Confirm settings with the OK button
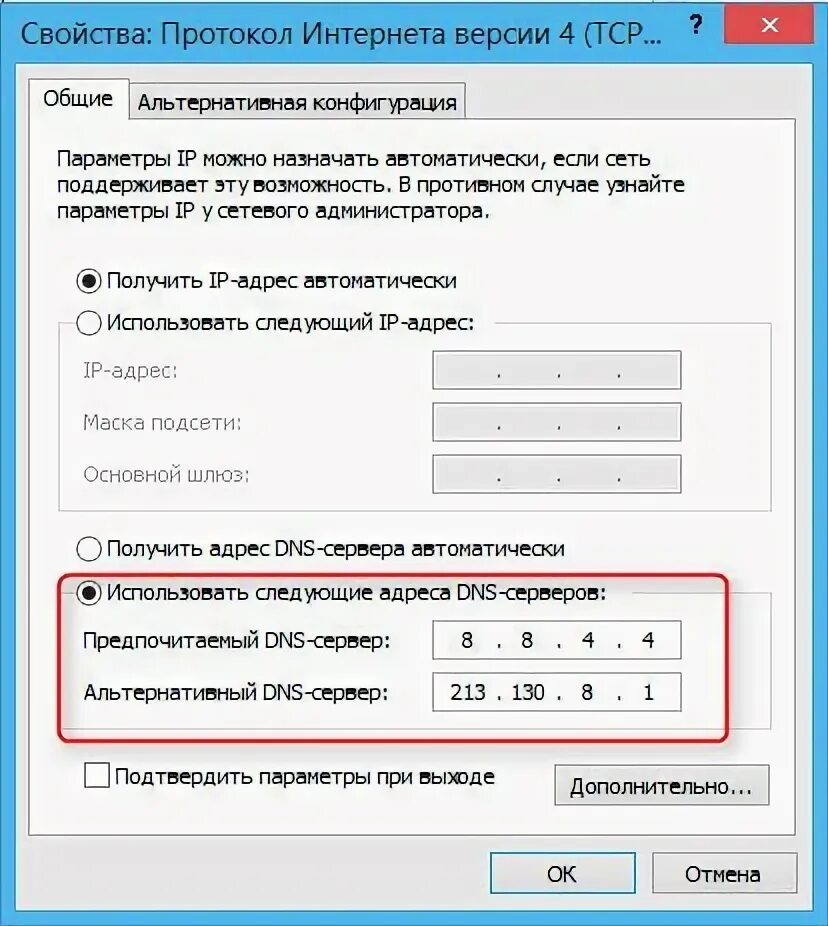This screenshot has width=828, height=926. pyautogui.click(x=562, y=873)
